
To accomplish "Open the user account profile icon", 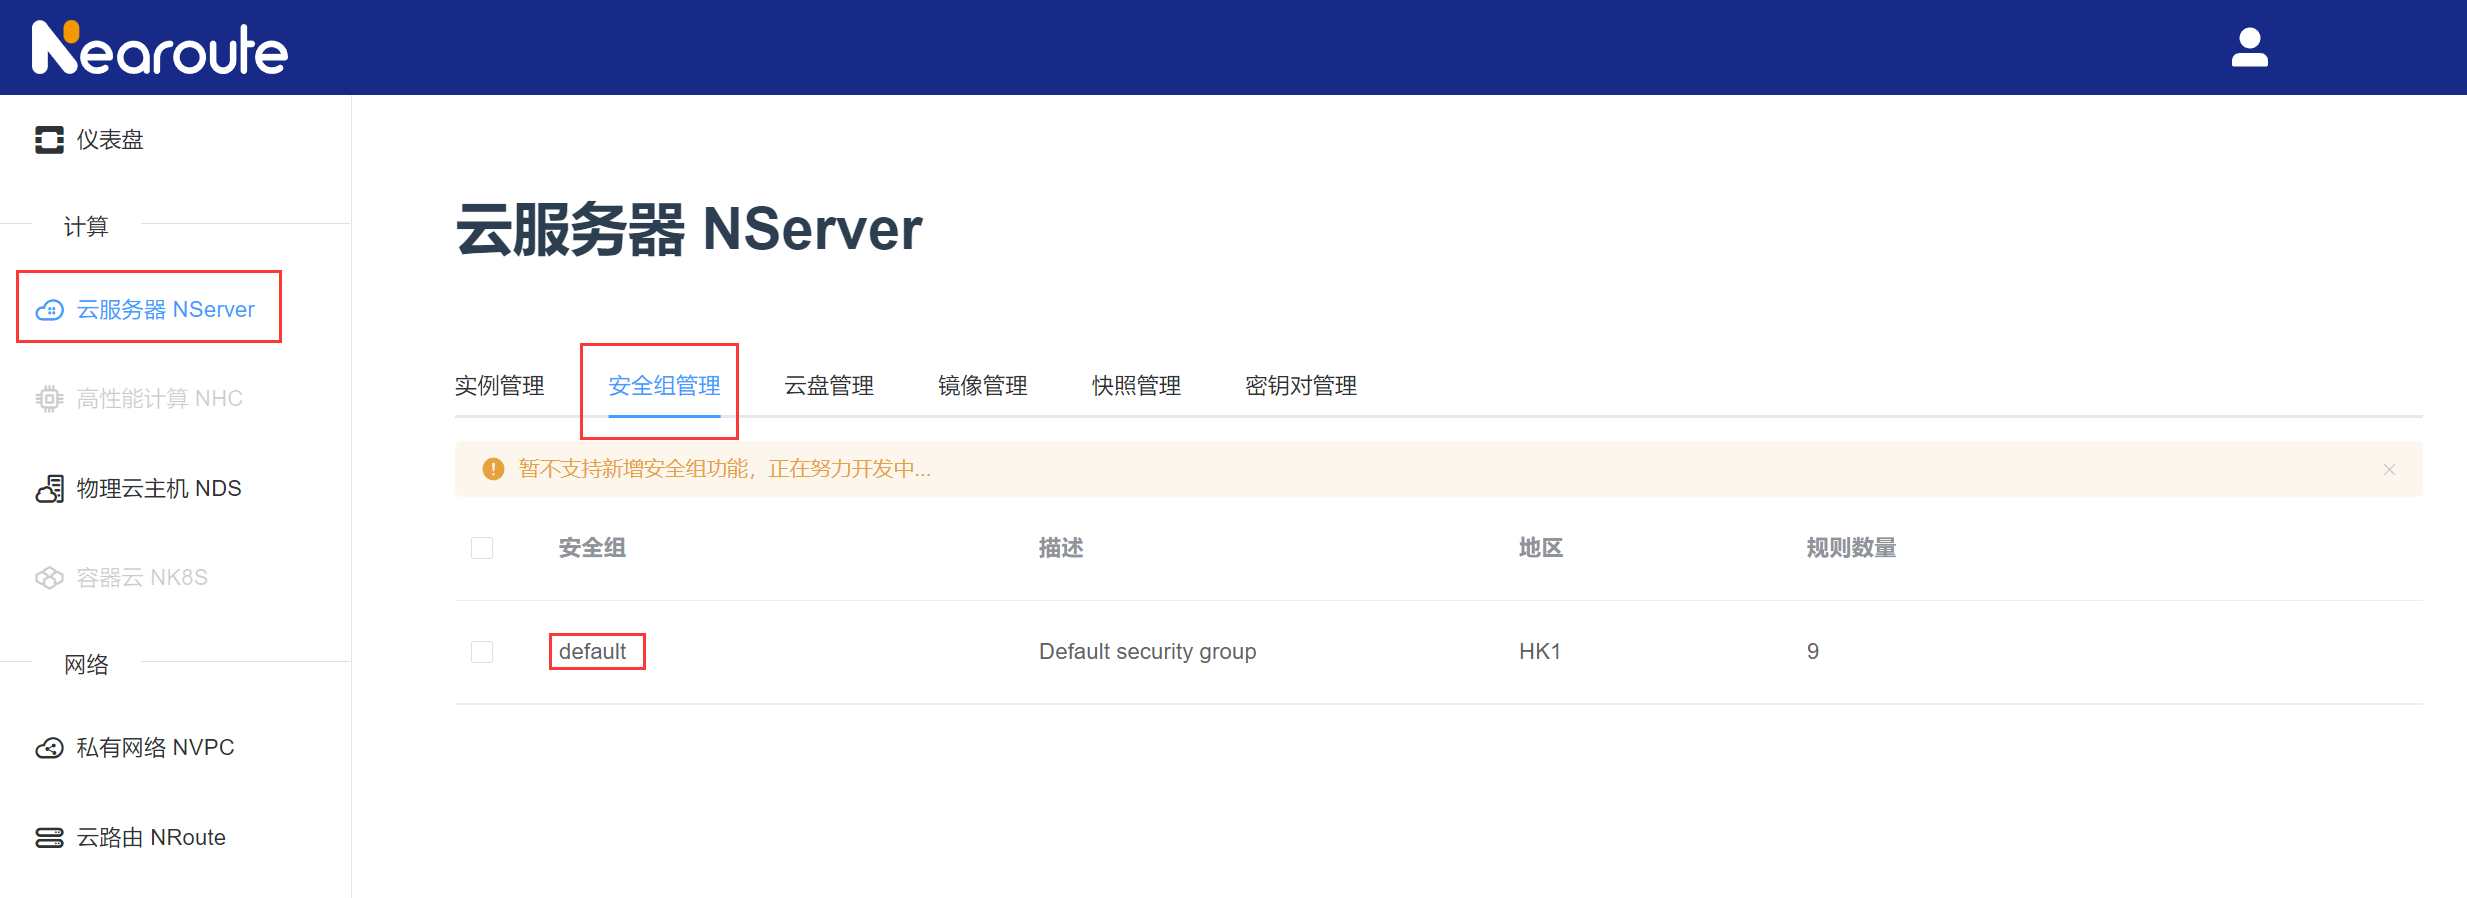I will pos(2249,47).
